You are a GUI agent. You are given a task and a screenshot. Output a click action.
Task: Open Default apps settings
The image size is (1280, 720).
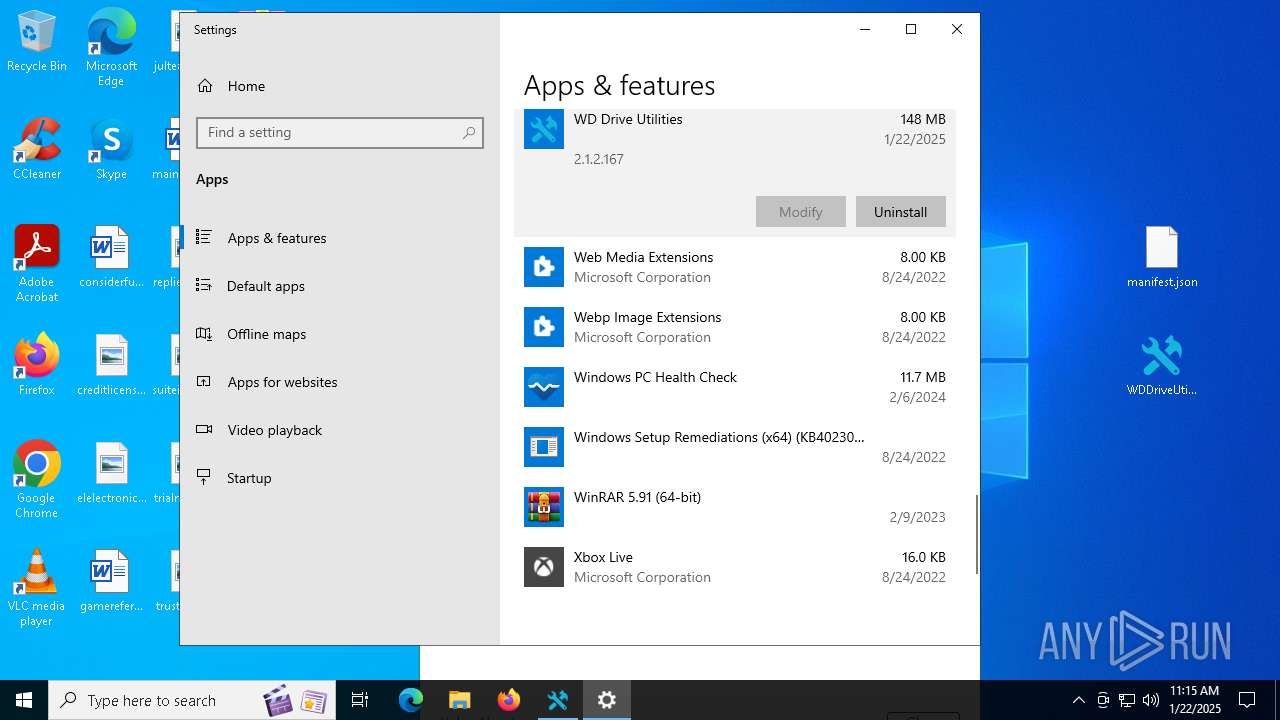(x=340, y=286)
